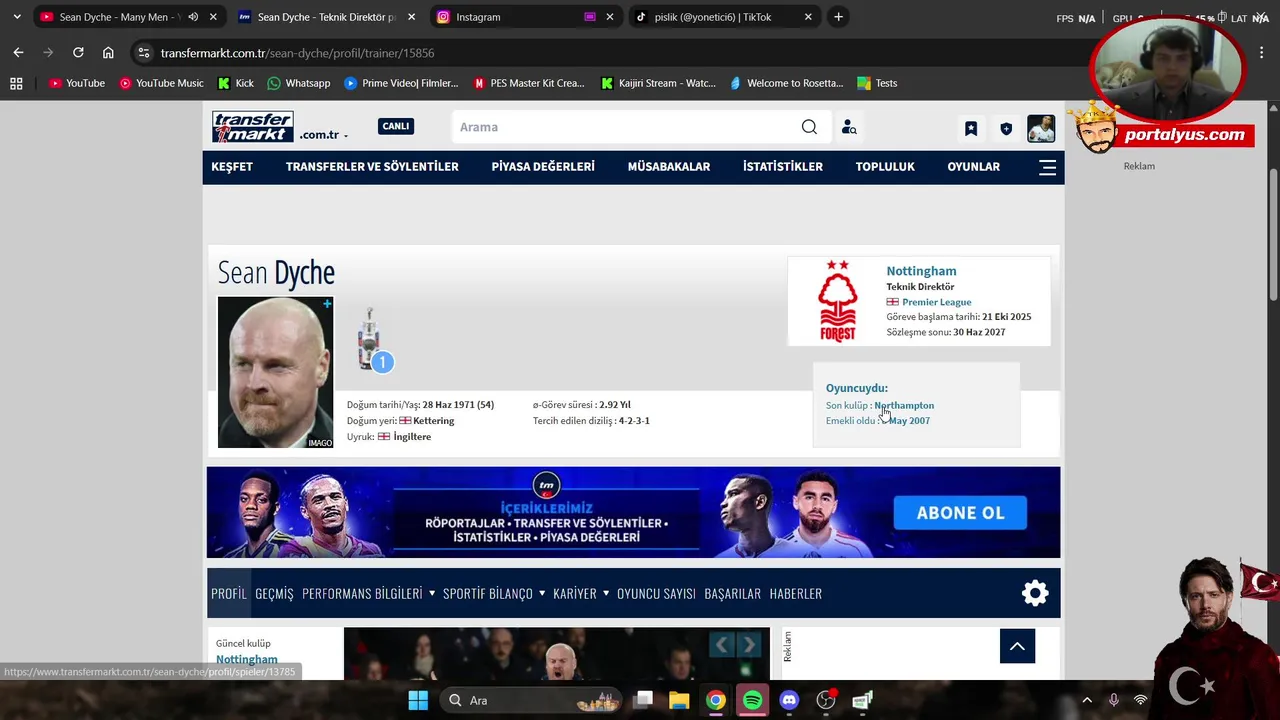Click the browser home icon
This screenshot has height=720, width=1280.
point(108,52)
